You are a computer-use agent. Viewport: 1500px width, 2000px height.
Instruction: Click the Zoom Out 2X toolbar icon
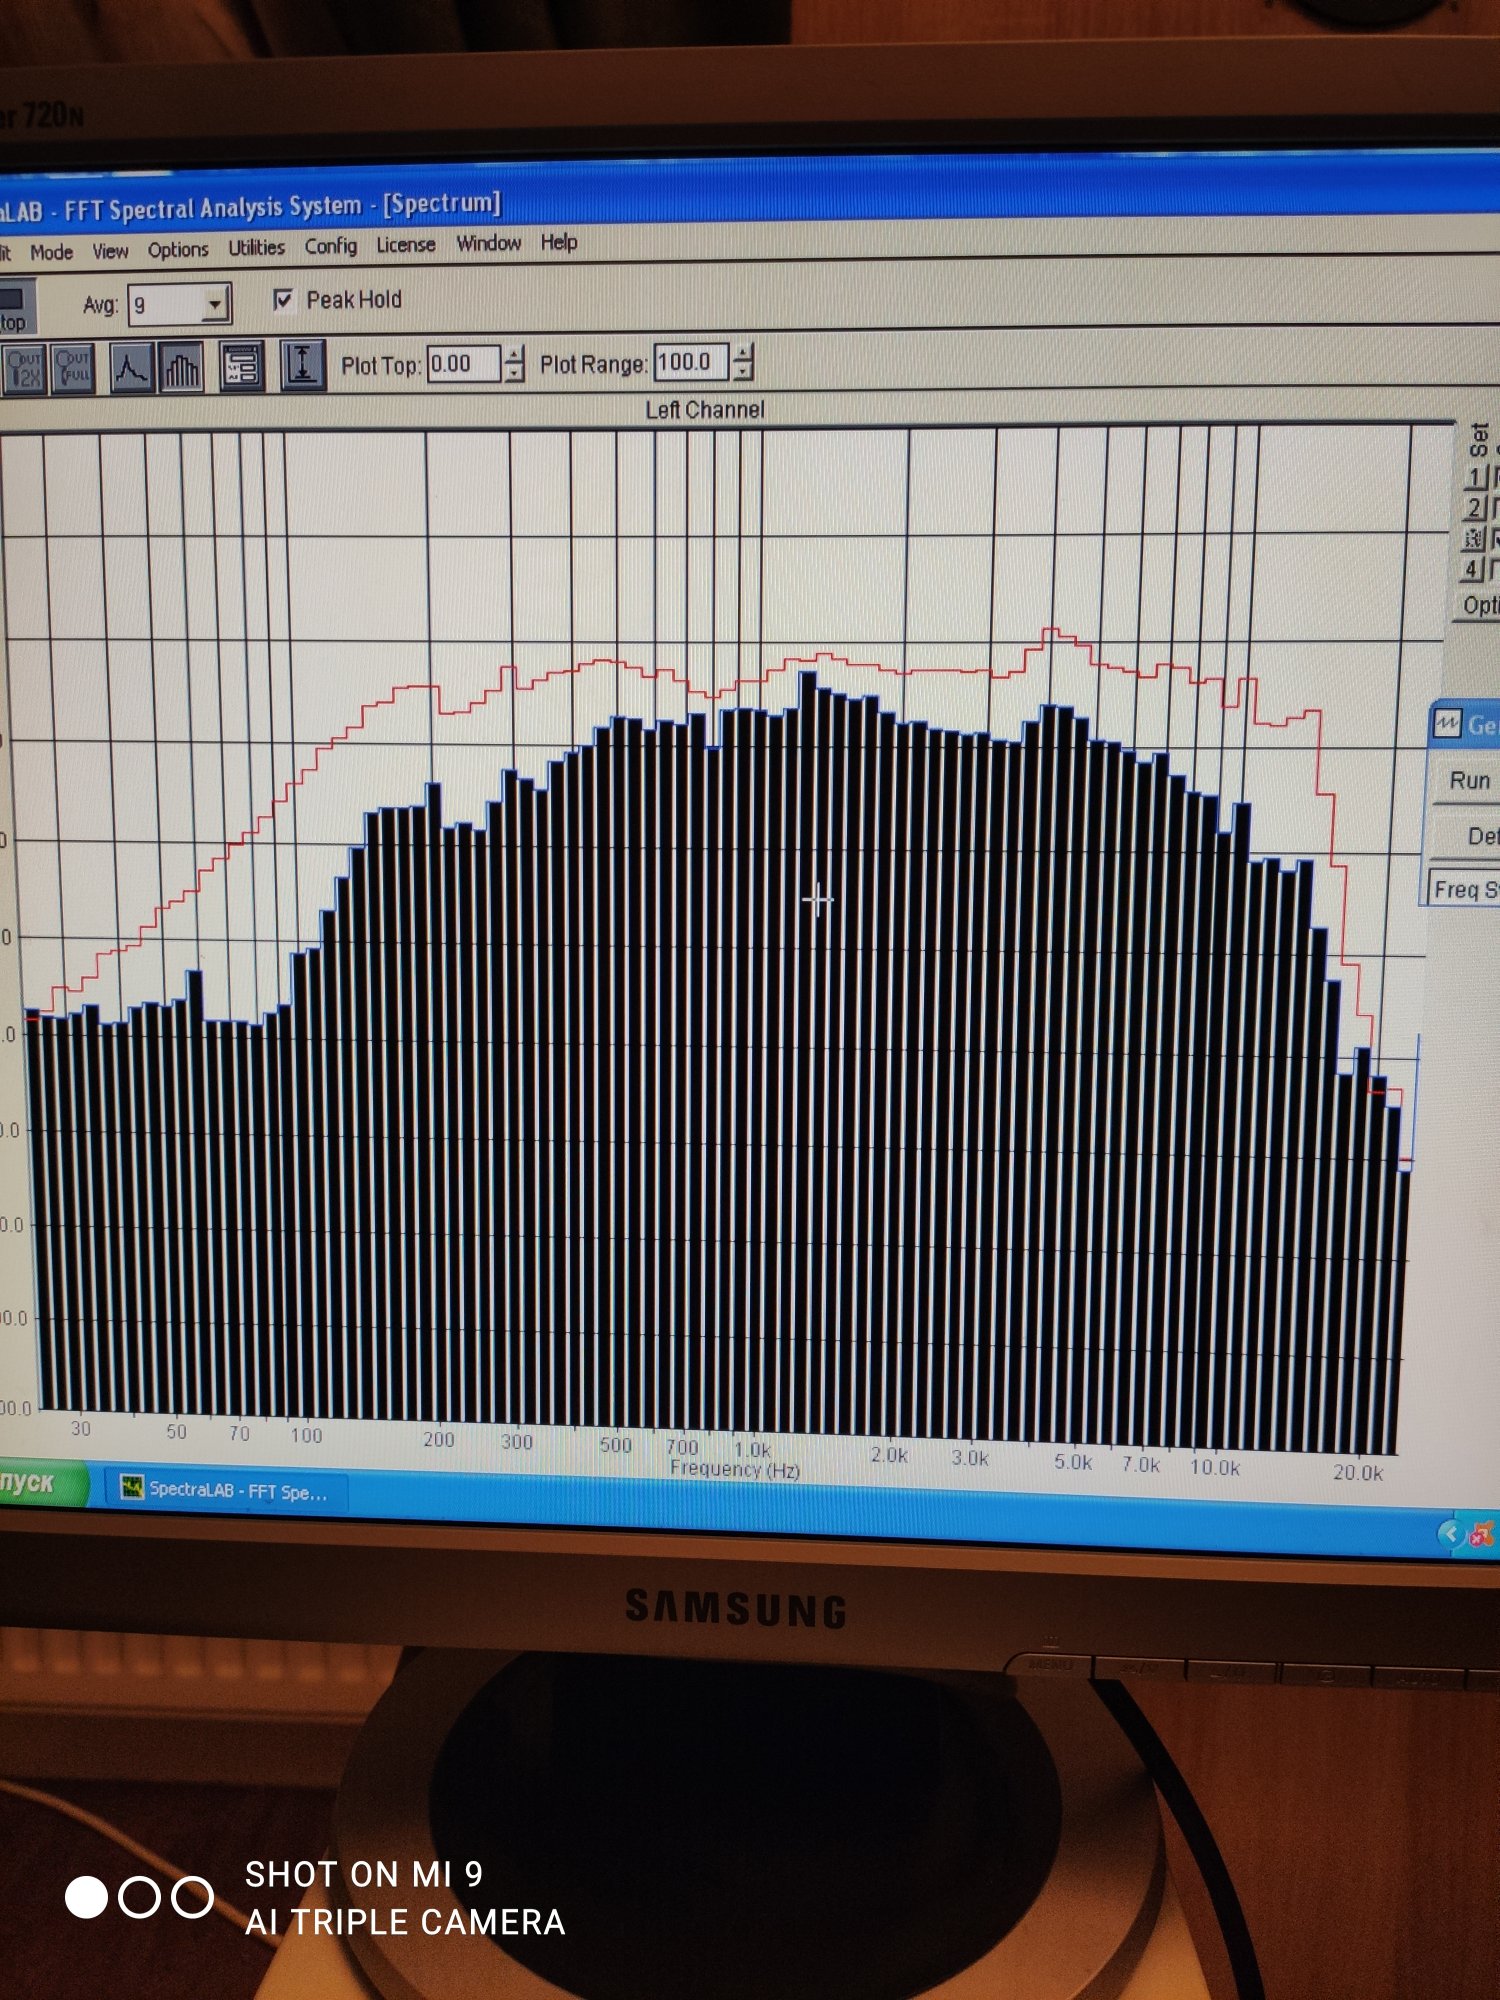[25, 369]
